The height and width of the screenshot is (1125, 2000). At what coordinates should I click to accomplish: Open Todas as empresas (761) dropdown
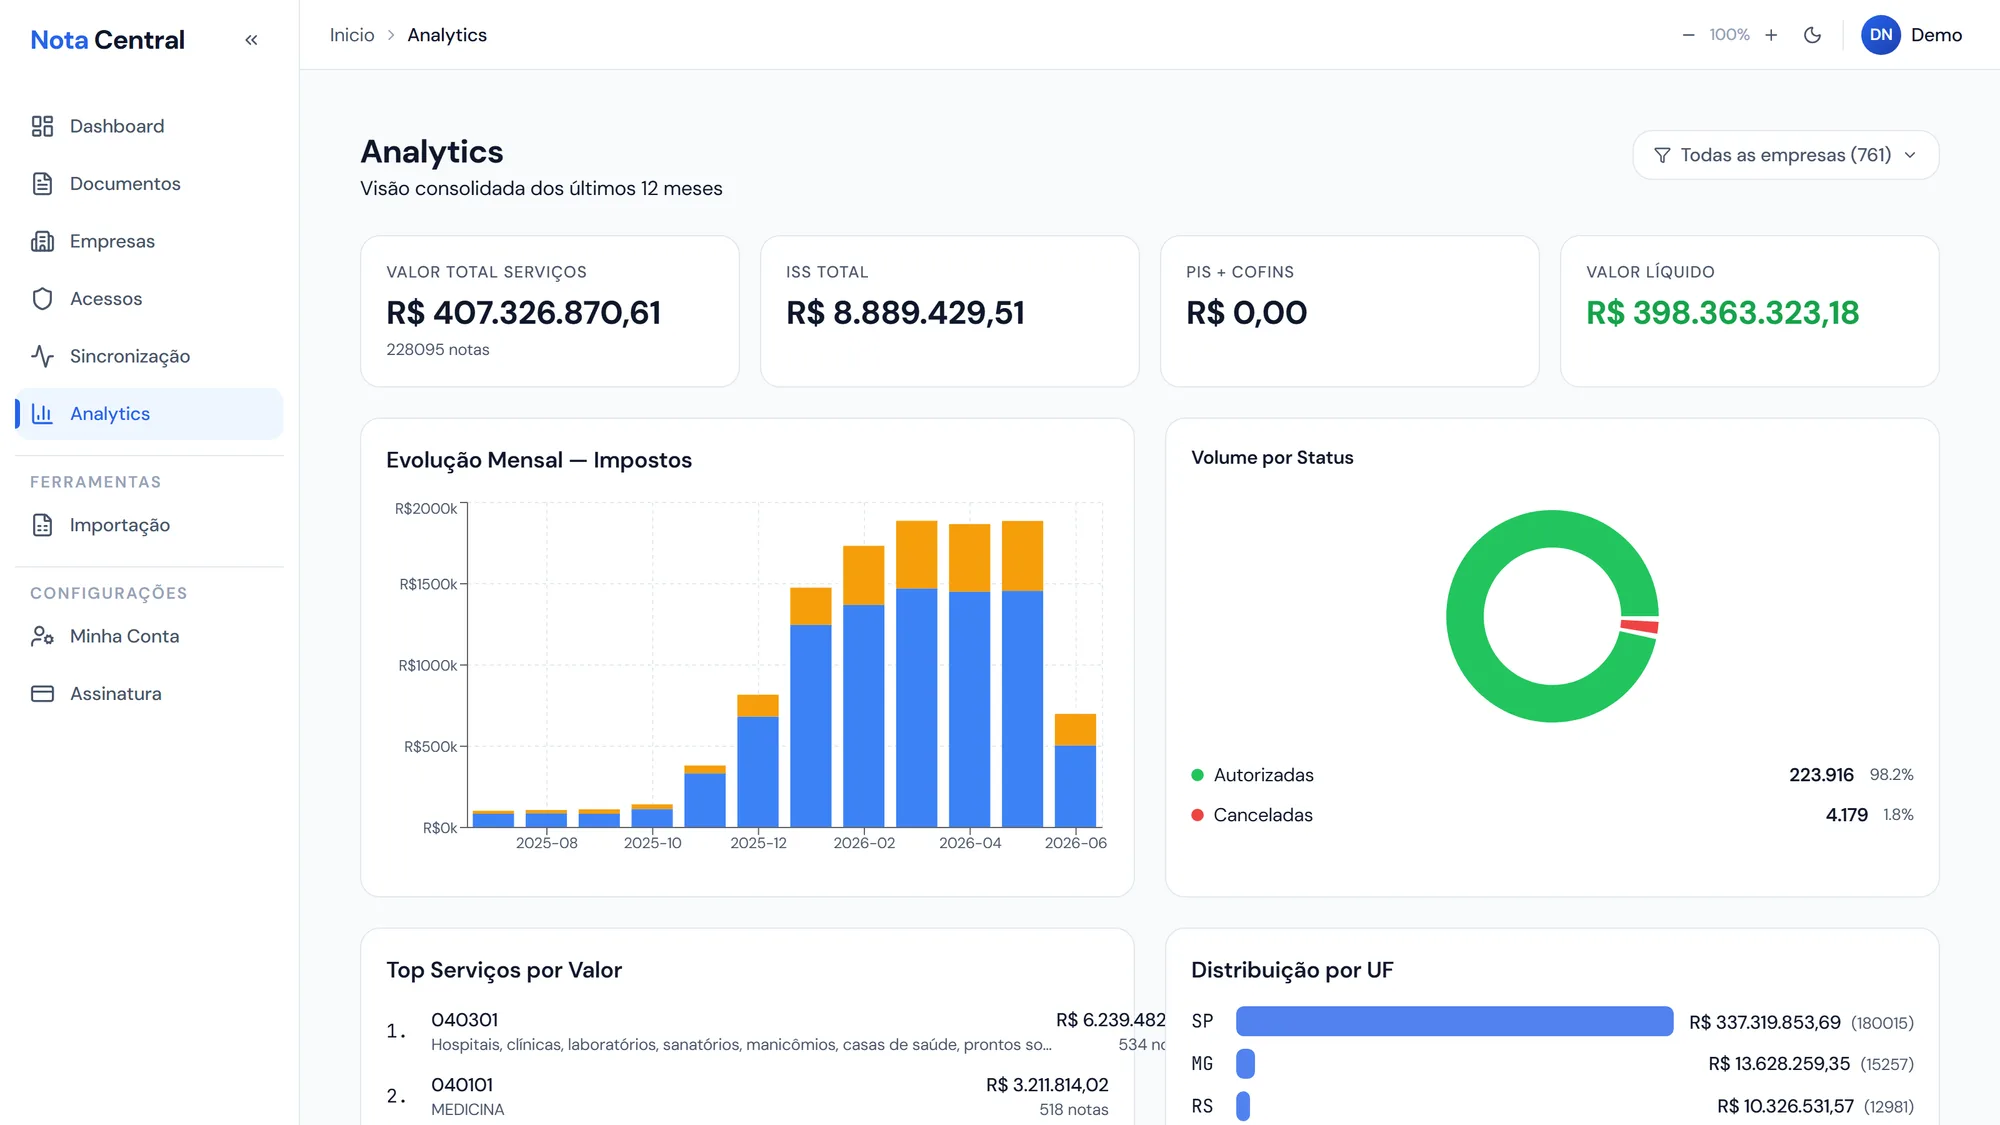1785,155
